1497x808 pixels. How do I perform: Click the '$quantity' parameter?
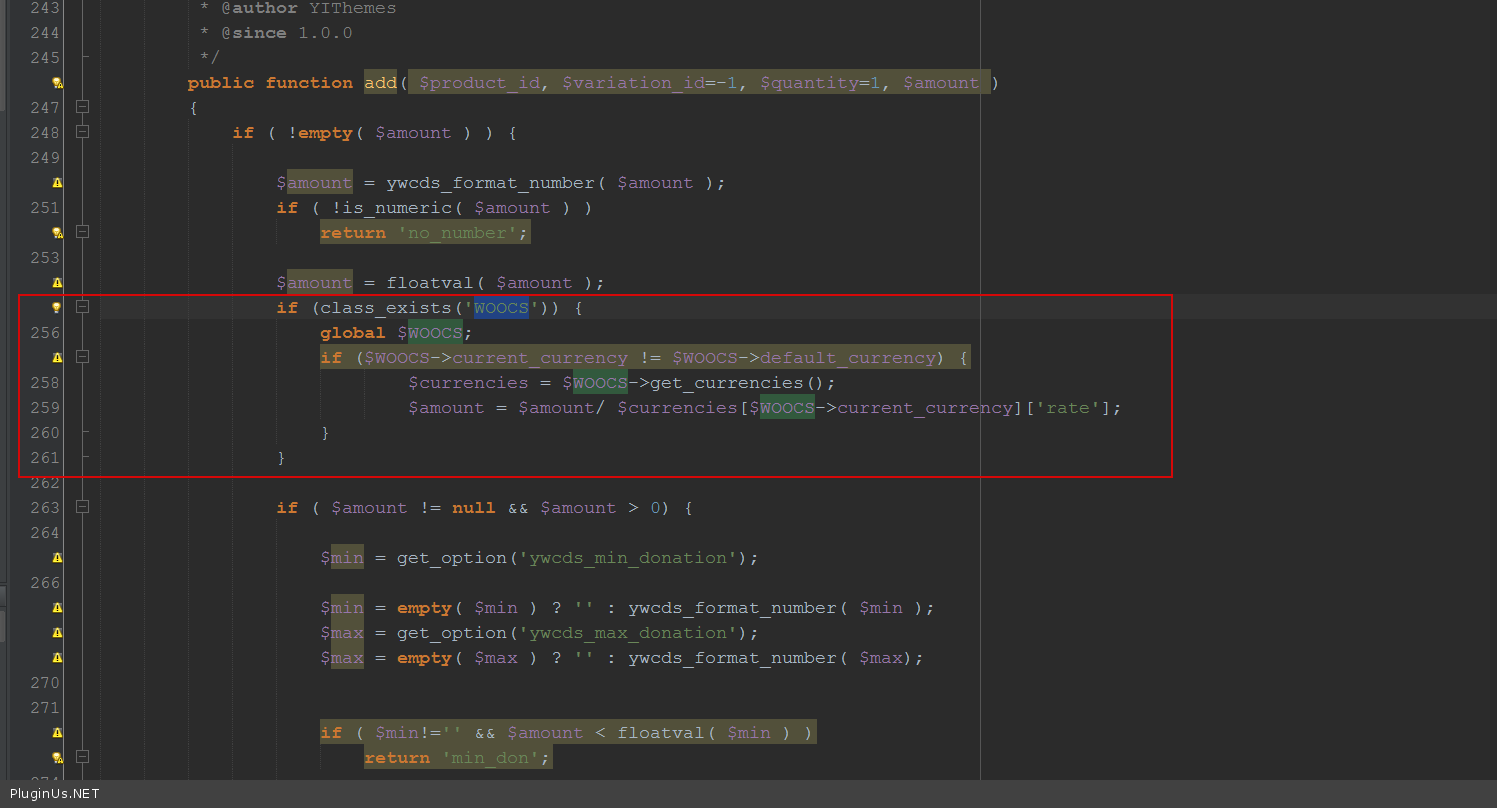click(809, 83)
